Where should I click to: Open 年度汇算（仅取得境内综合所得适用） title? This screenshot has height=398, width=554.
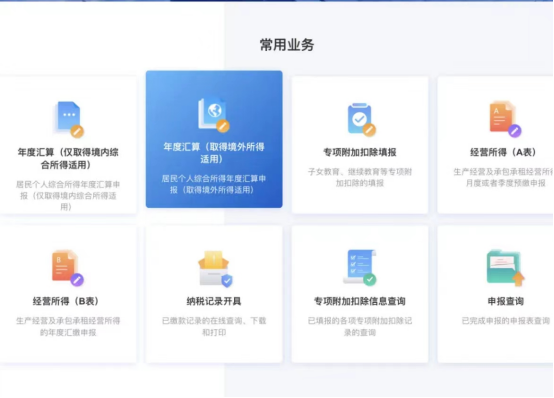68,158
